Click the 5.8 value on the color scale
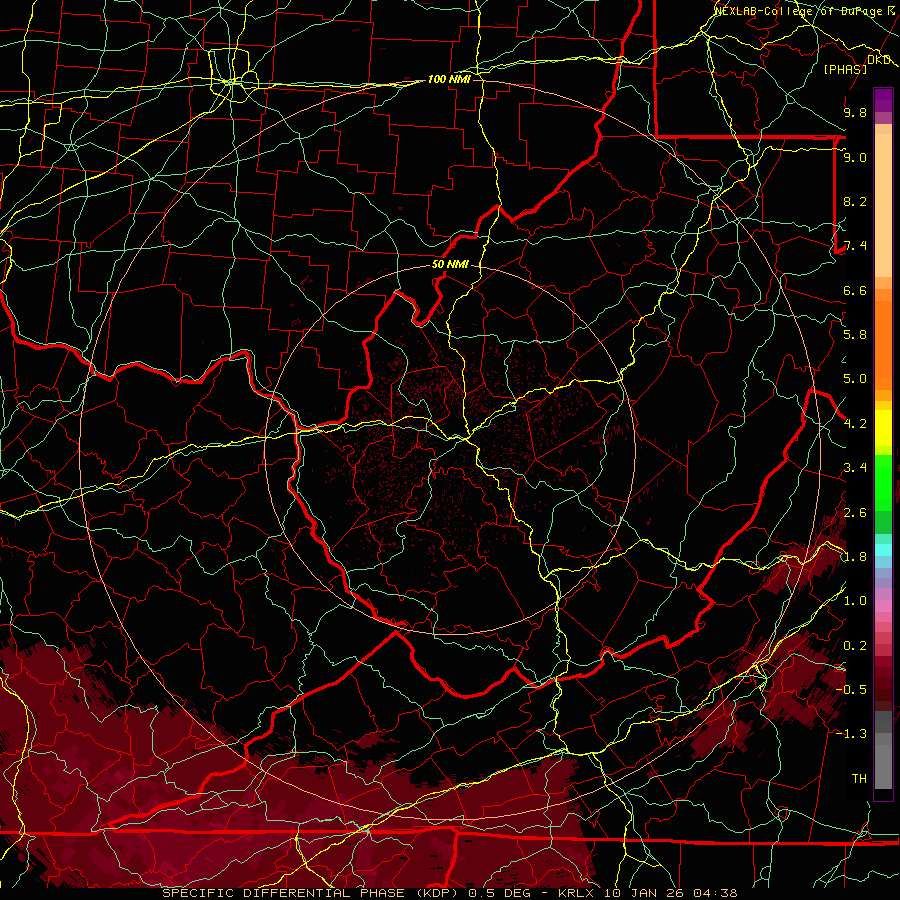Image resolution: width=900 pixels, height=900 pixels. 855,335
